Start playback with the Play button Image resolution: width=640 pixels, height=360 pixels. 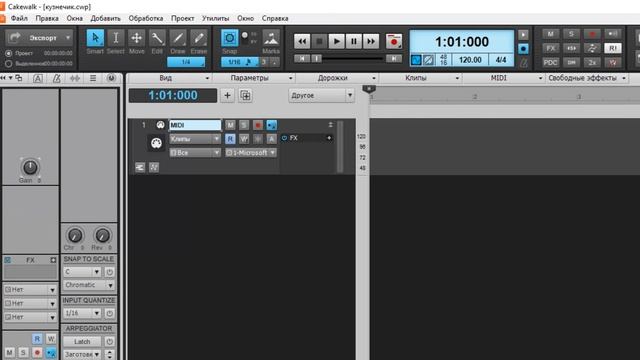coord(336,41)
